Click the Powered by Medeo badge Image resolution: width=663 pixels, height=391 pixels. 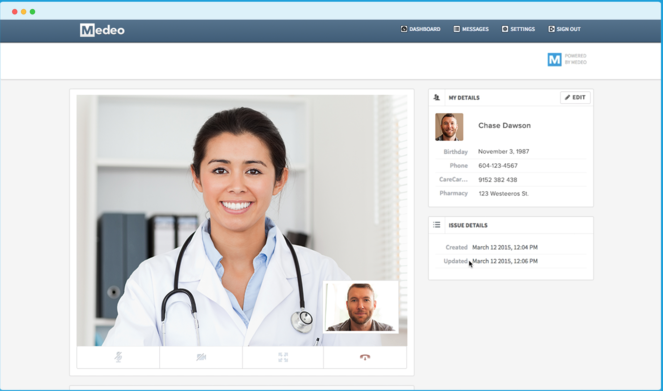pos(567,59)
